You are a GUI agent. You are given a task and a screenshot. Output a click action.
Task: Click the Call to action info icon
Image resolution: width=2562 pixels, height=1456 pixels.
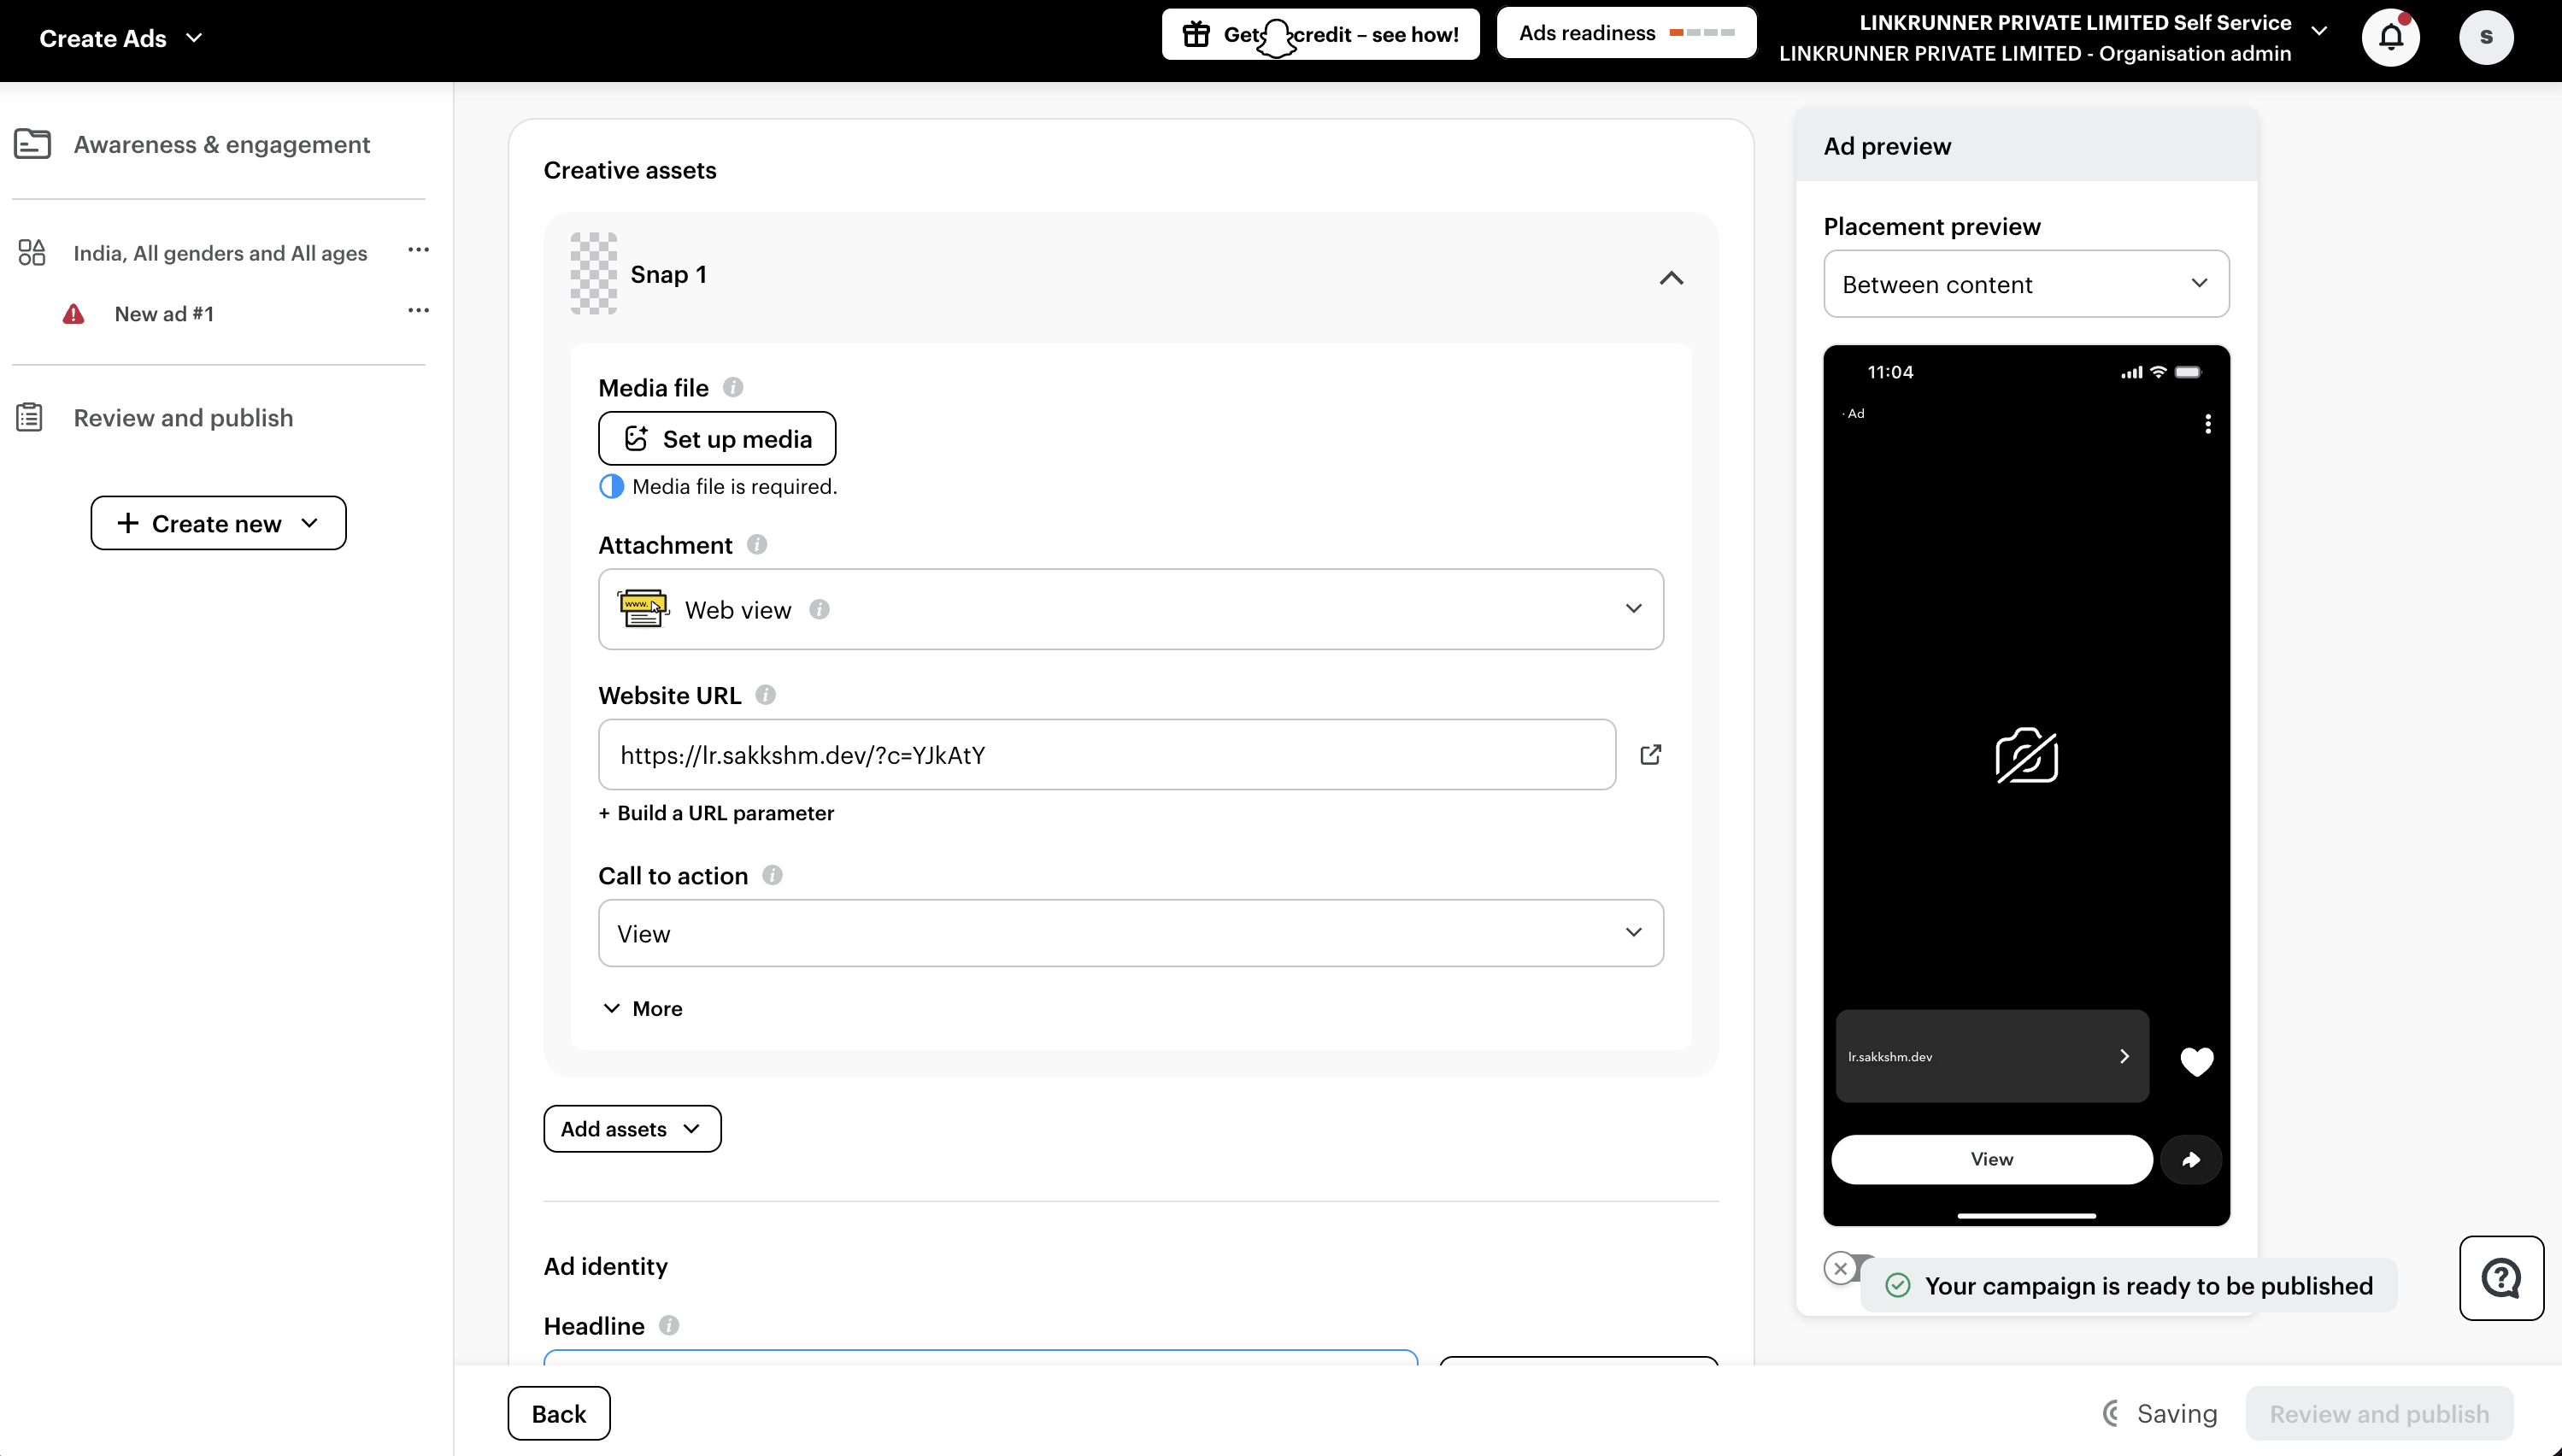[772, 875]
